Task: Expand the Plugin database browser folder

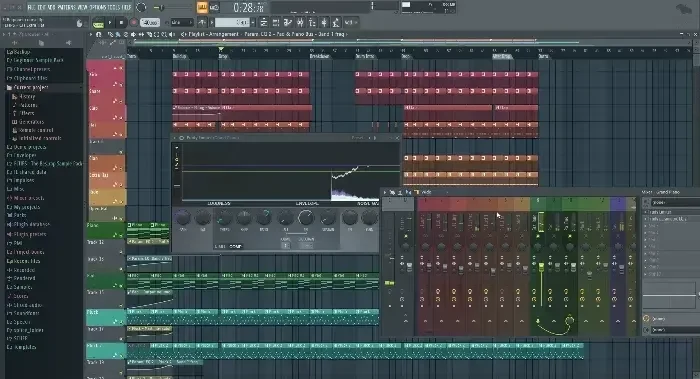Action: coord(29,225)
